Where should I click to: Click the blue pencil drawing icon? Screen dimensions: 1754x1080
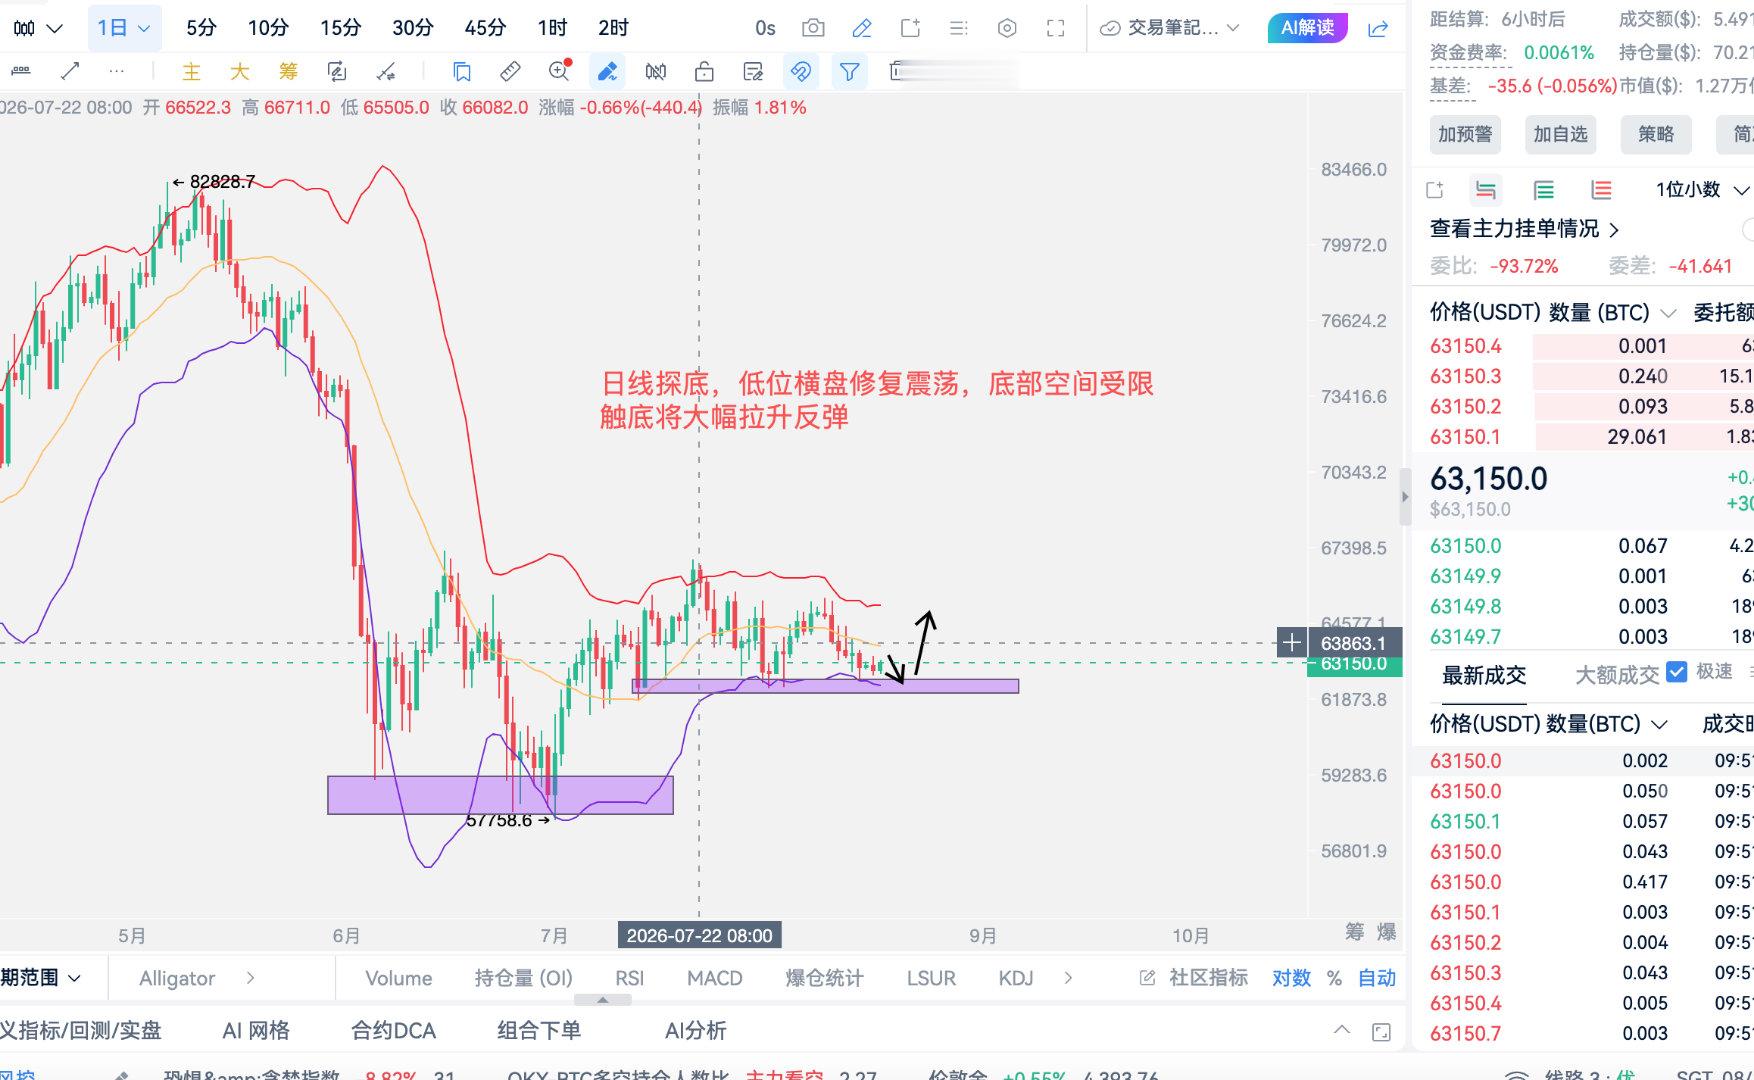(x=862, y=28)
